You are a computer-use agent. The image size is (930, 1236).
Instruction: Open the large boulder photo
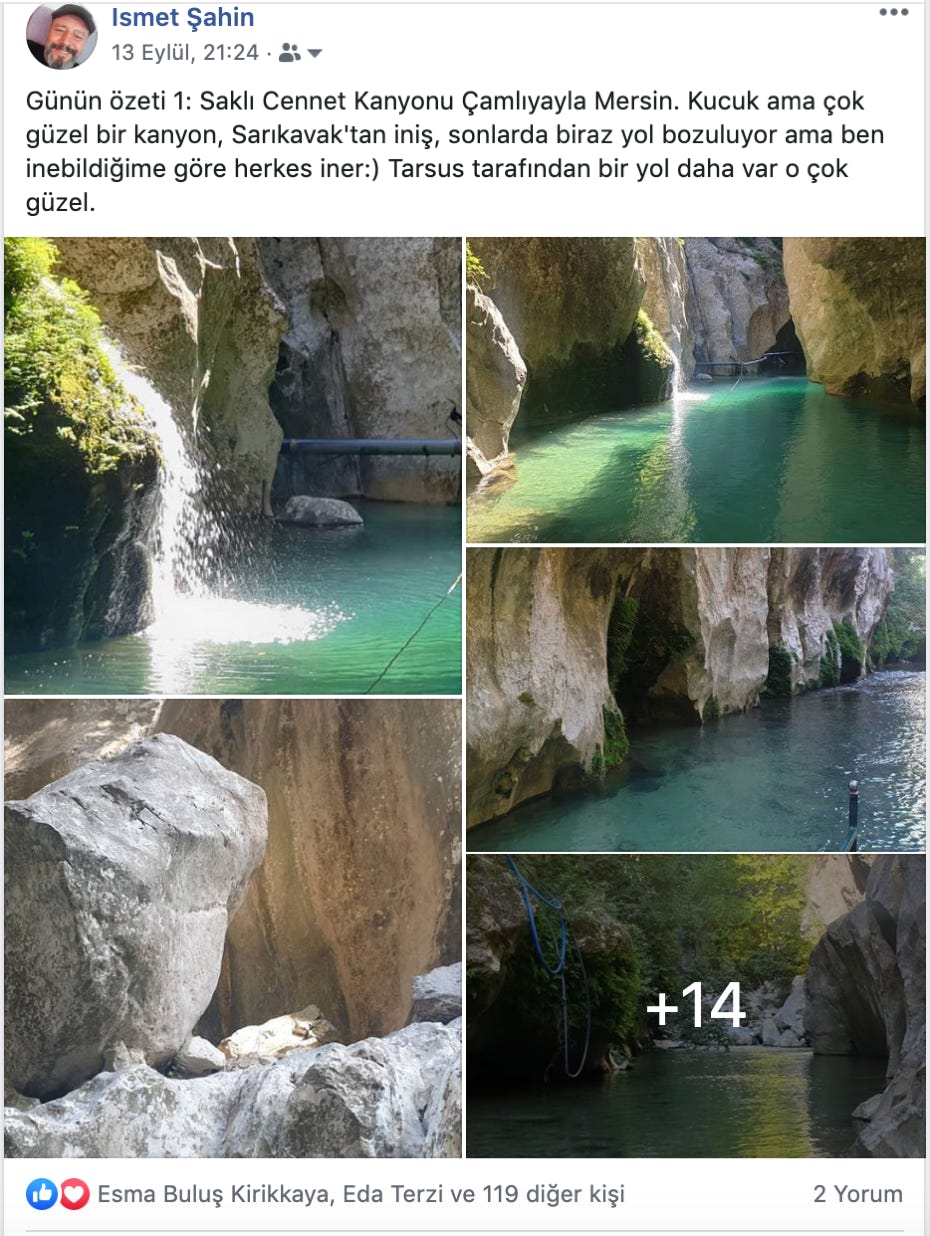(x=233, y=928)
